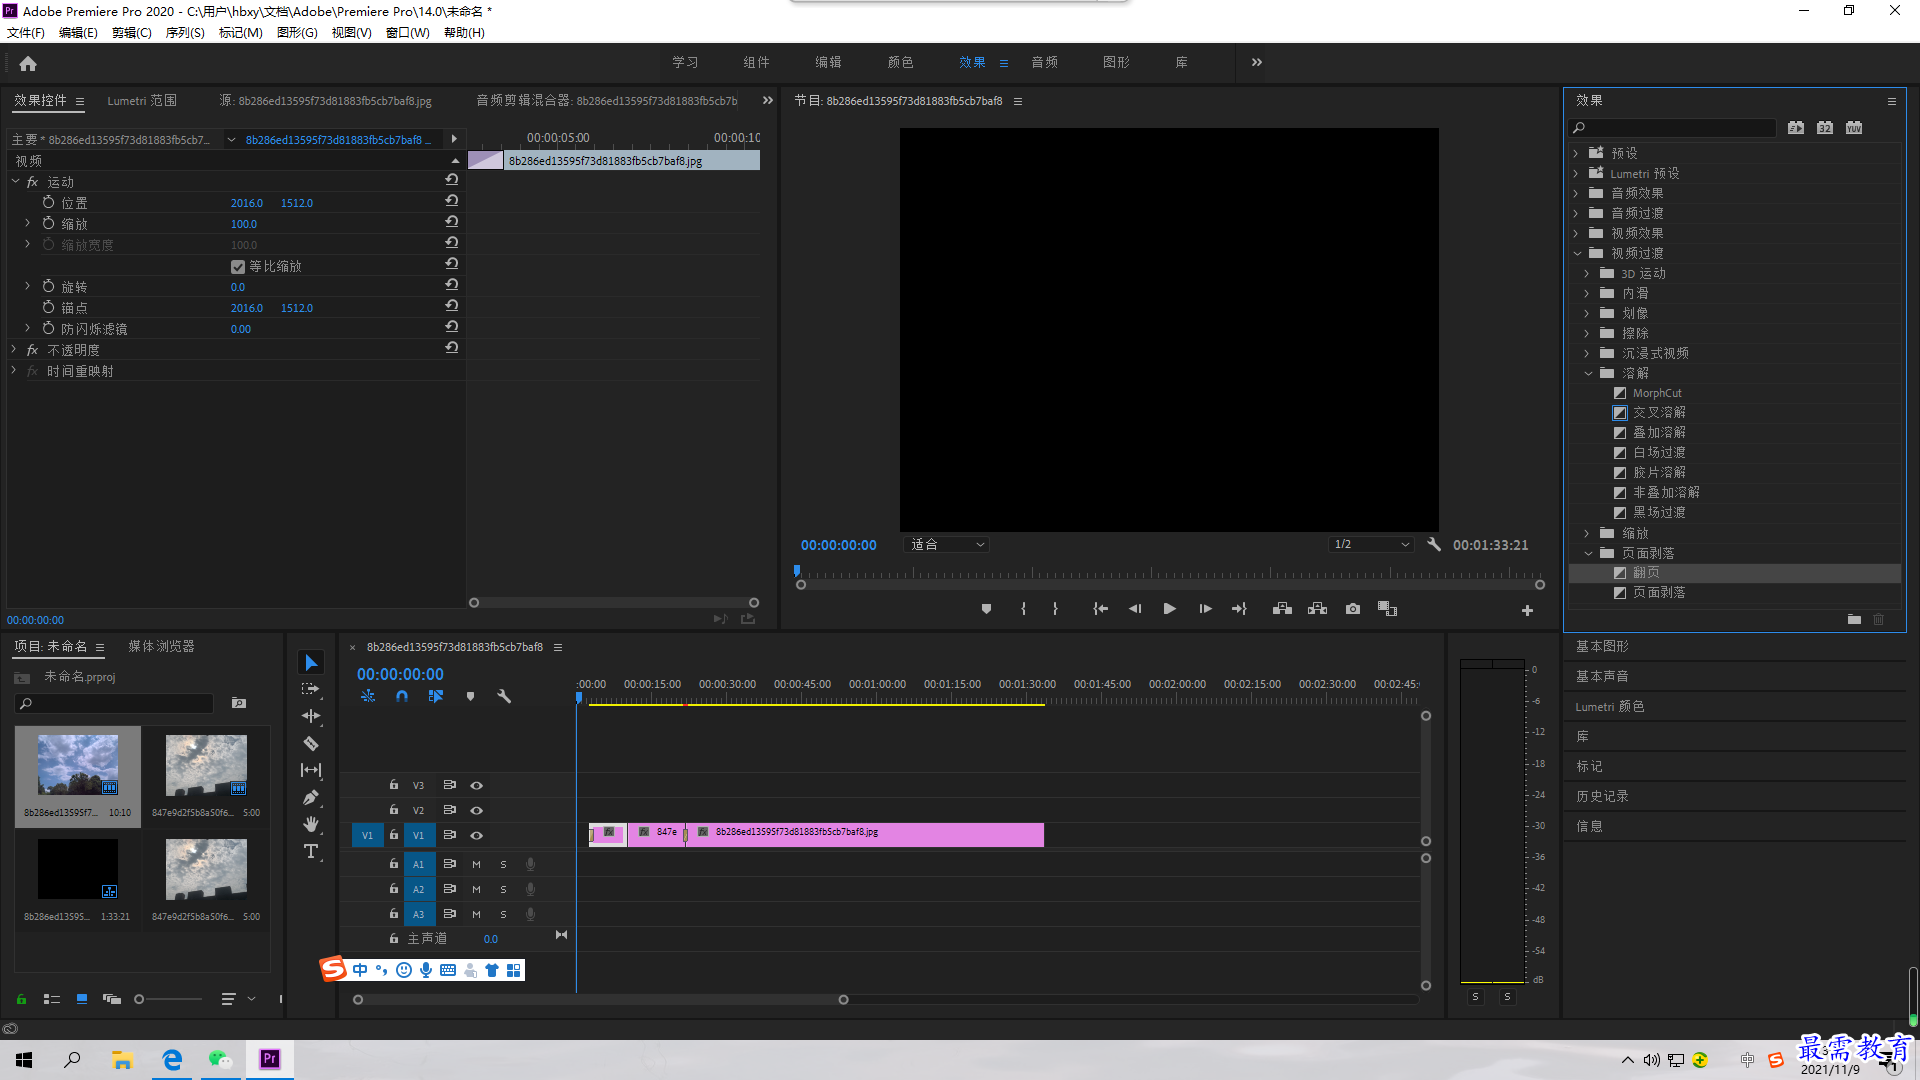
Task: Click Mark Out button in Program monitor
Action: 1055,609
